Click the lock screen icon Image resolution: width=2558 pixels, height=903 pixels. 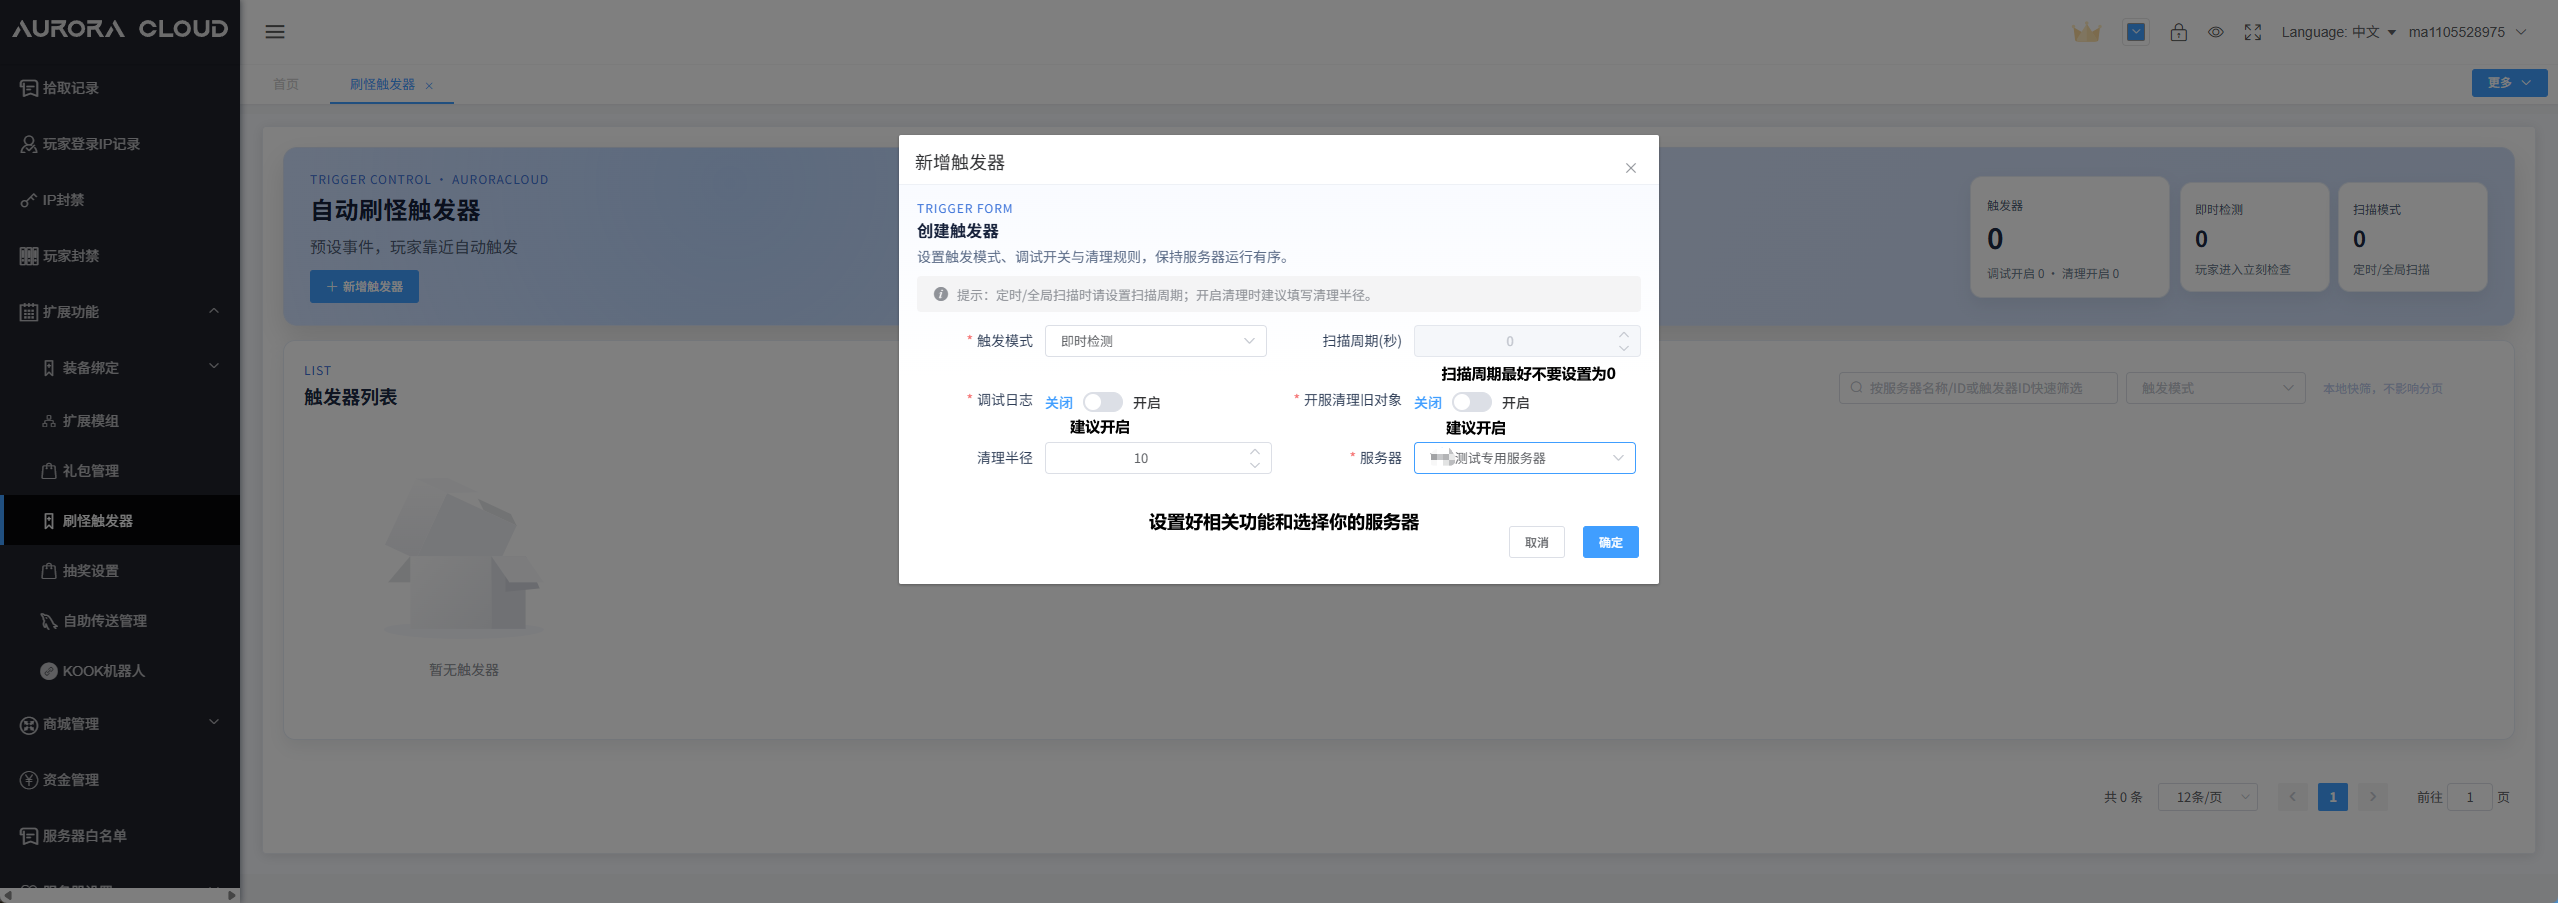click(x=2178, y=33)
